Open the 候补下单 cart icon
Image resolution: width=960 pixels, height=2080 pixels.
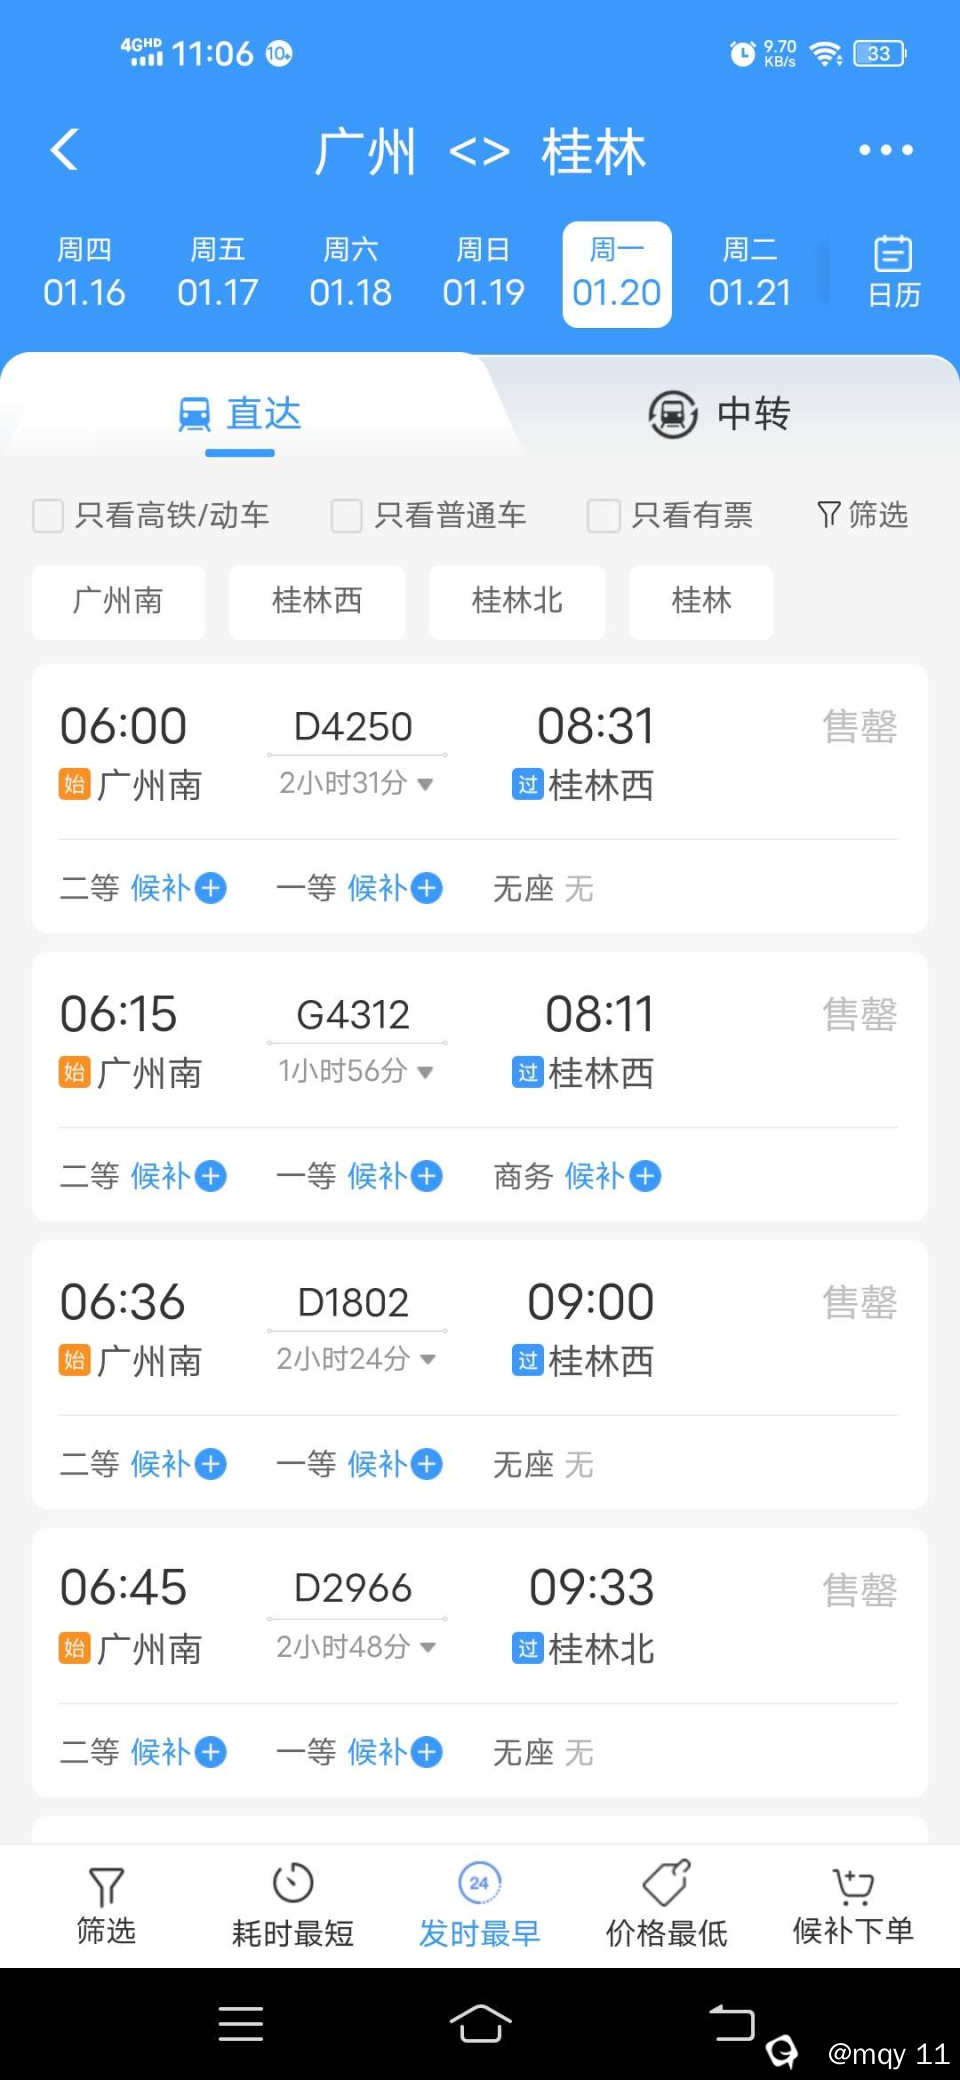tap(853, 1884)
